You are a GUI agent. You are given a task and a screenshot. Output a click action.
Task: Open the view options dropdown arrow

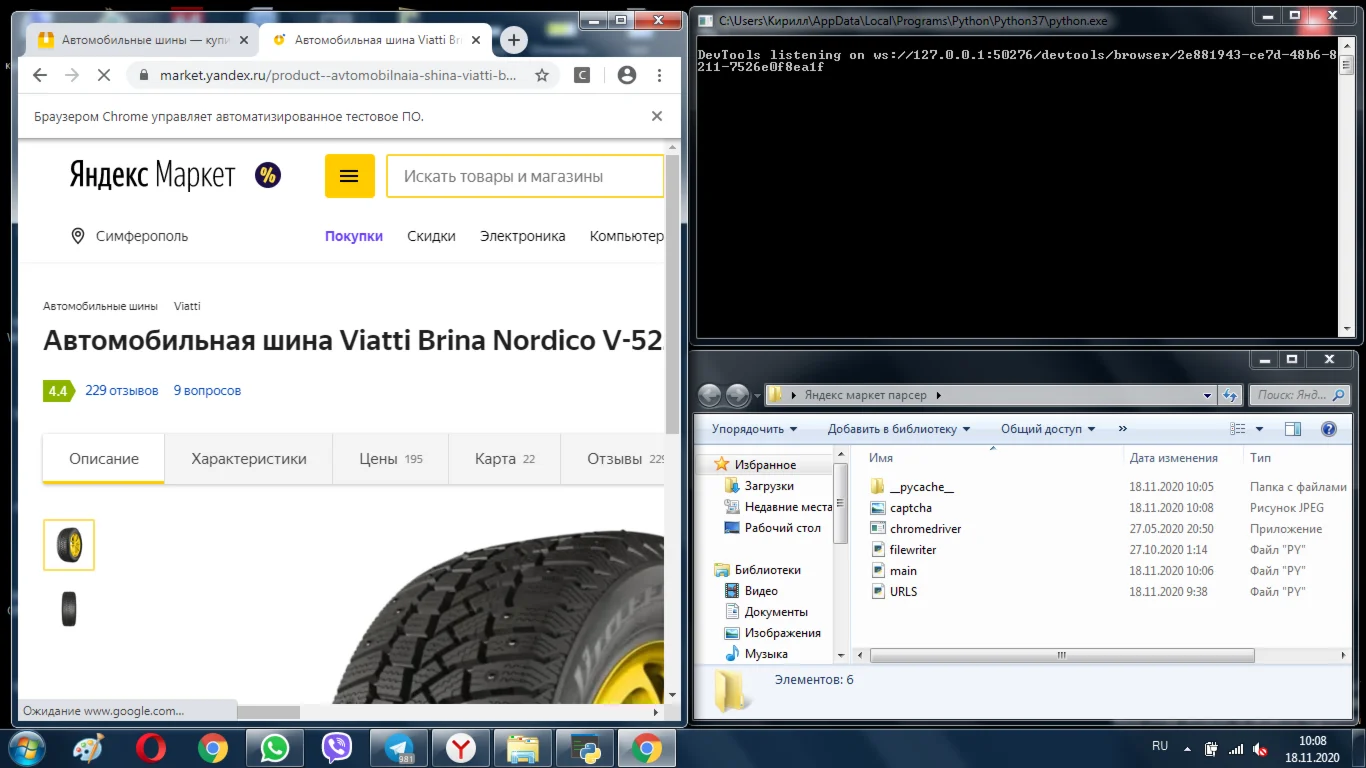point(1259,429)
